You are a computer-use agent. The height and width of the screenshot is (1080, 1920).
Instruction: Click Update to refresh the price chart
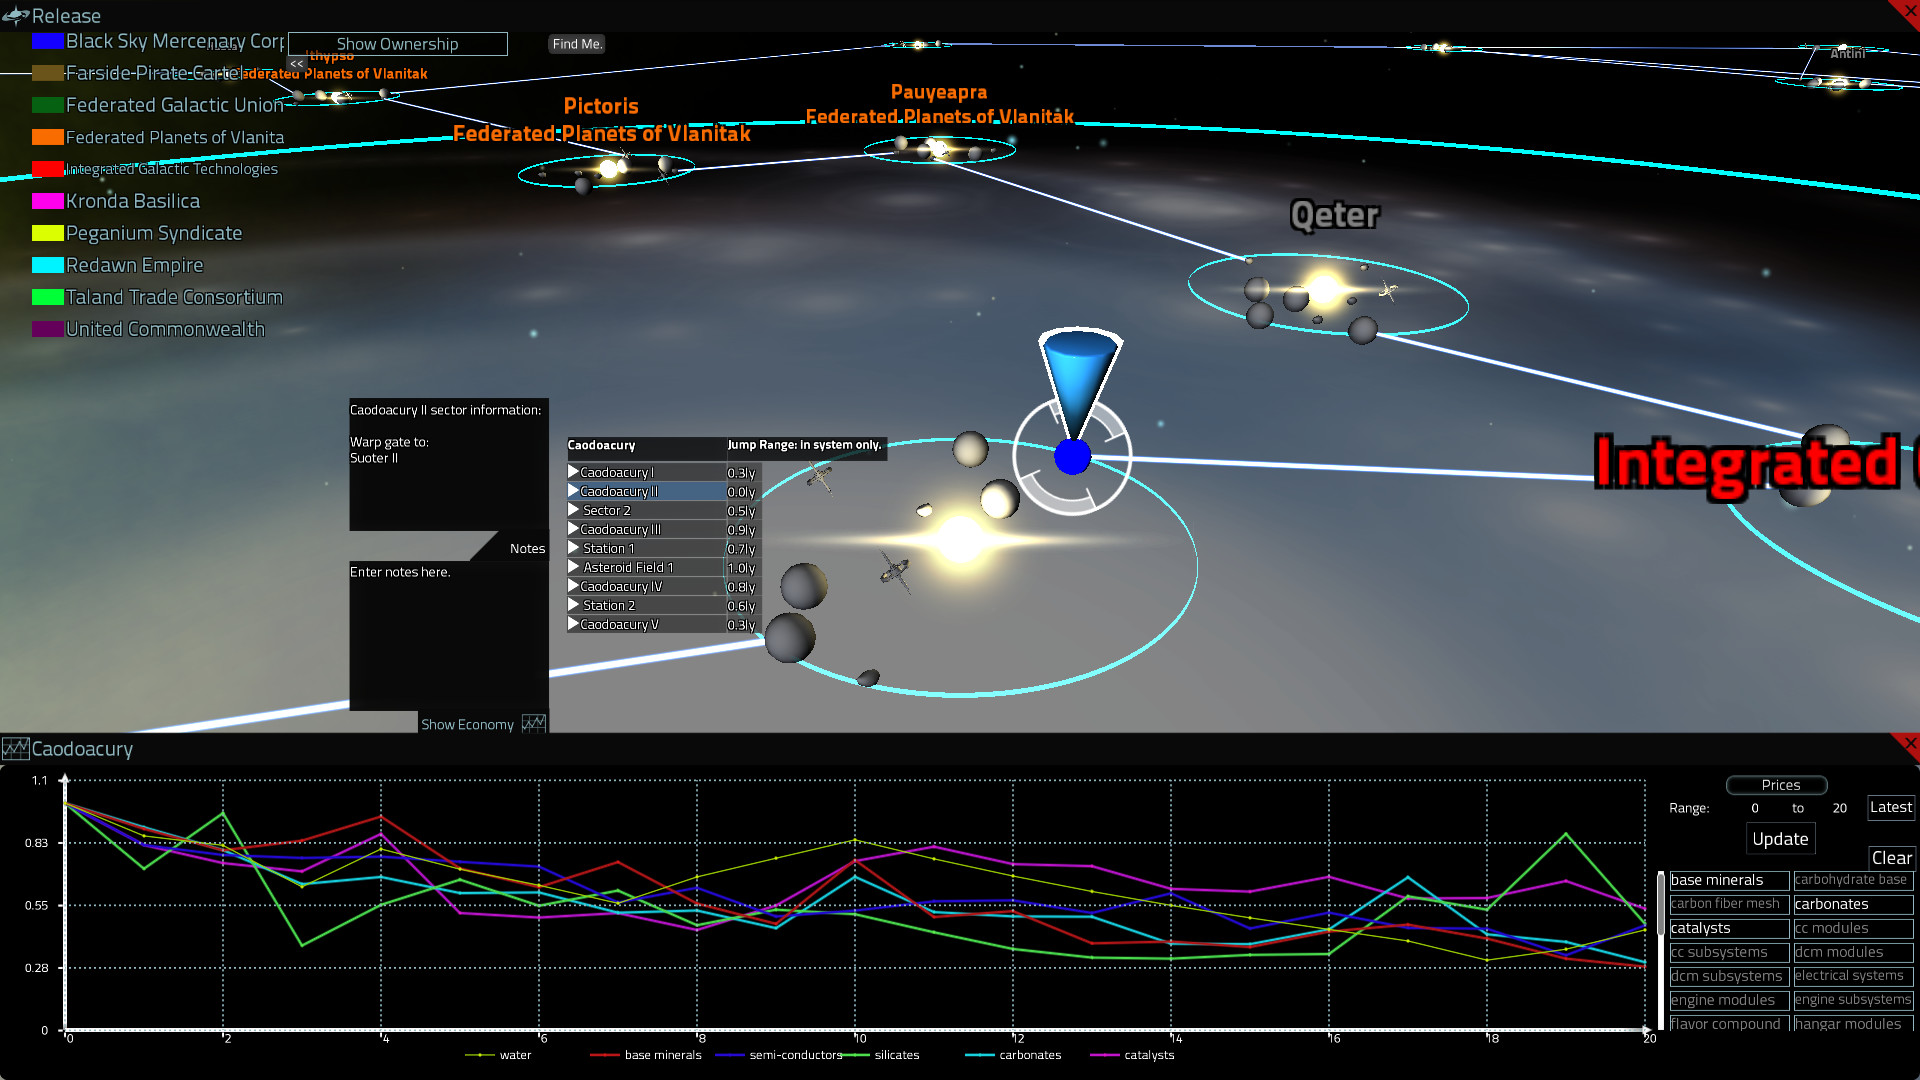click(x=1779, y=838)
